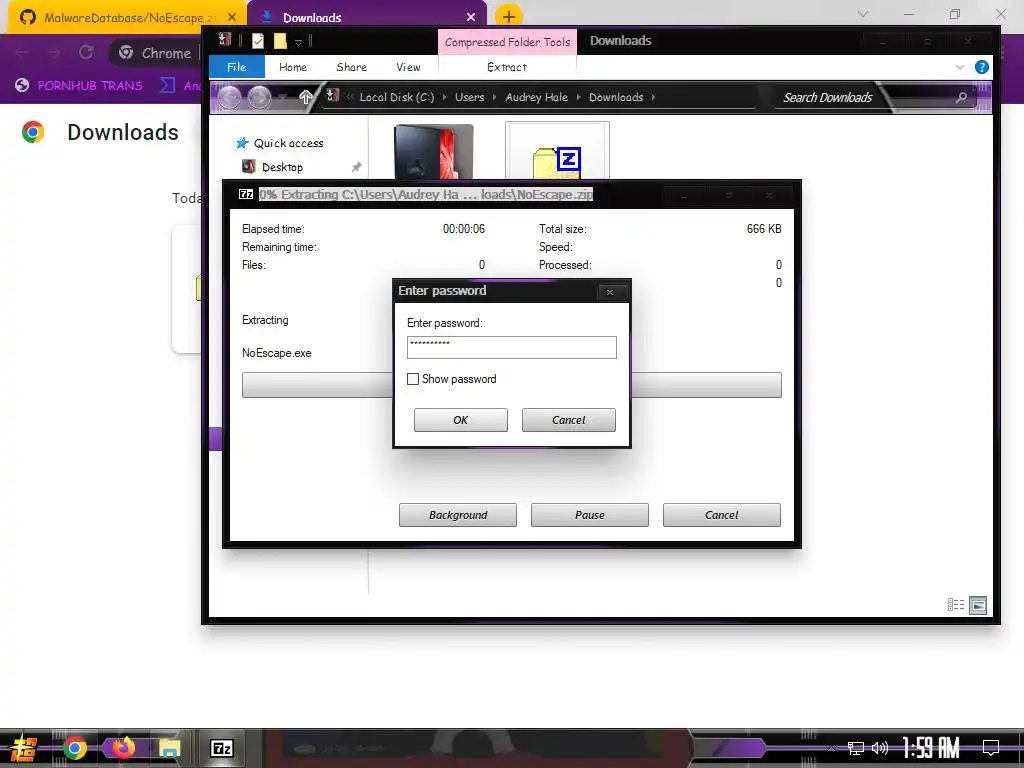Screen dimensions: 1024x768
Task: Expand arrow after Local Disk (C:) breadcrumb
Action: [x=444, y=97]
